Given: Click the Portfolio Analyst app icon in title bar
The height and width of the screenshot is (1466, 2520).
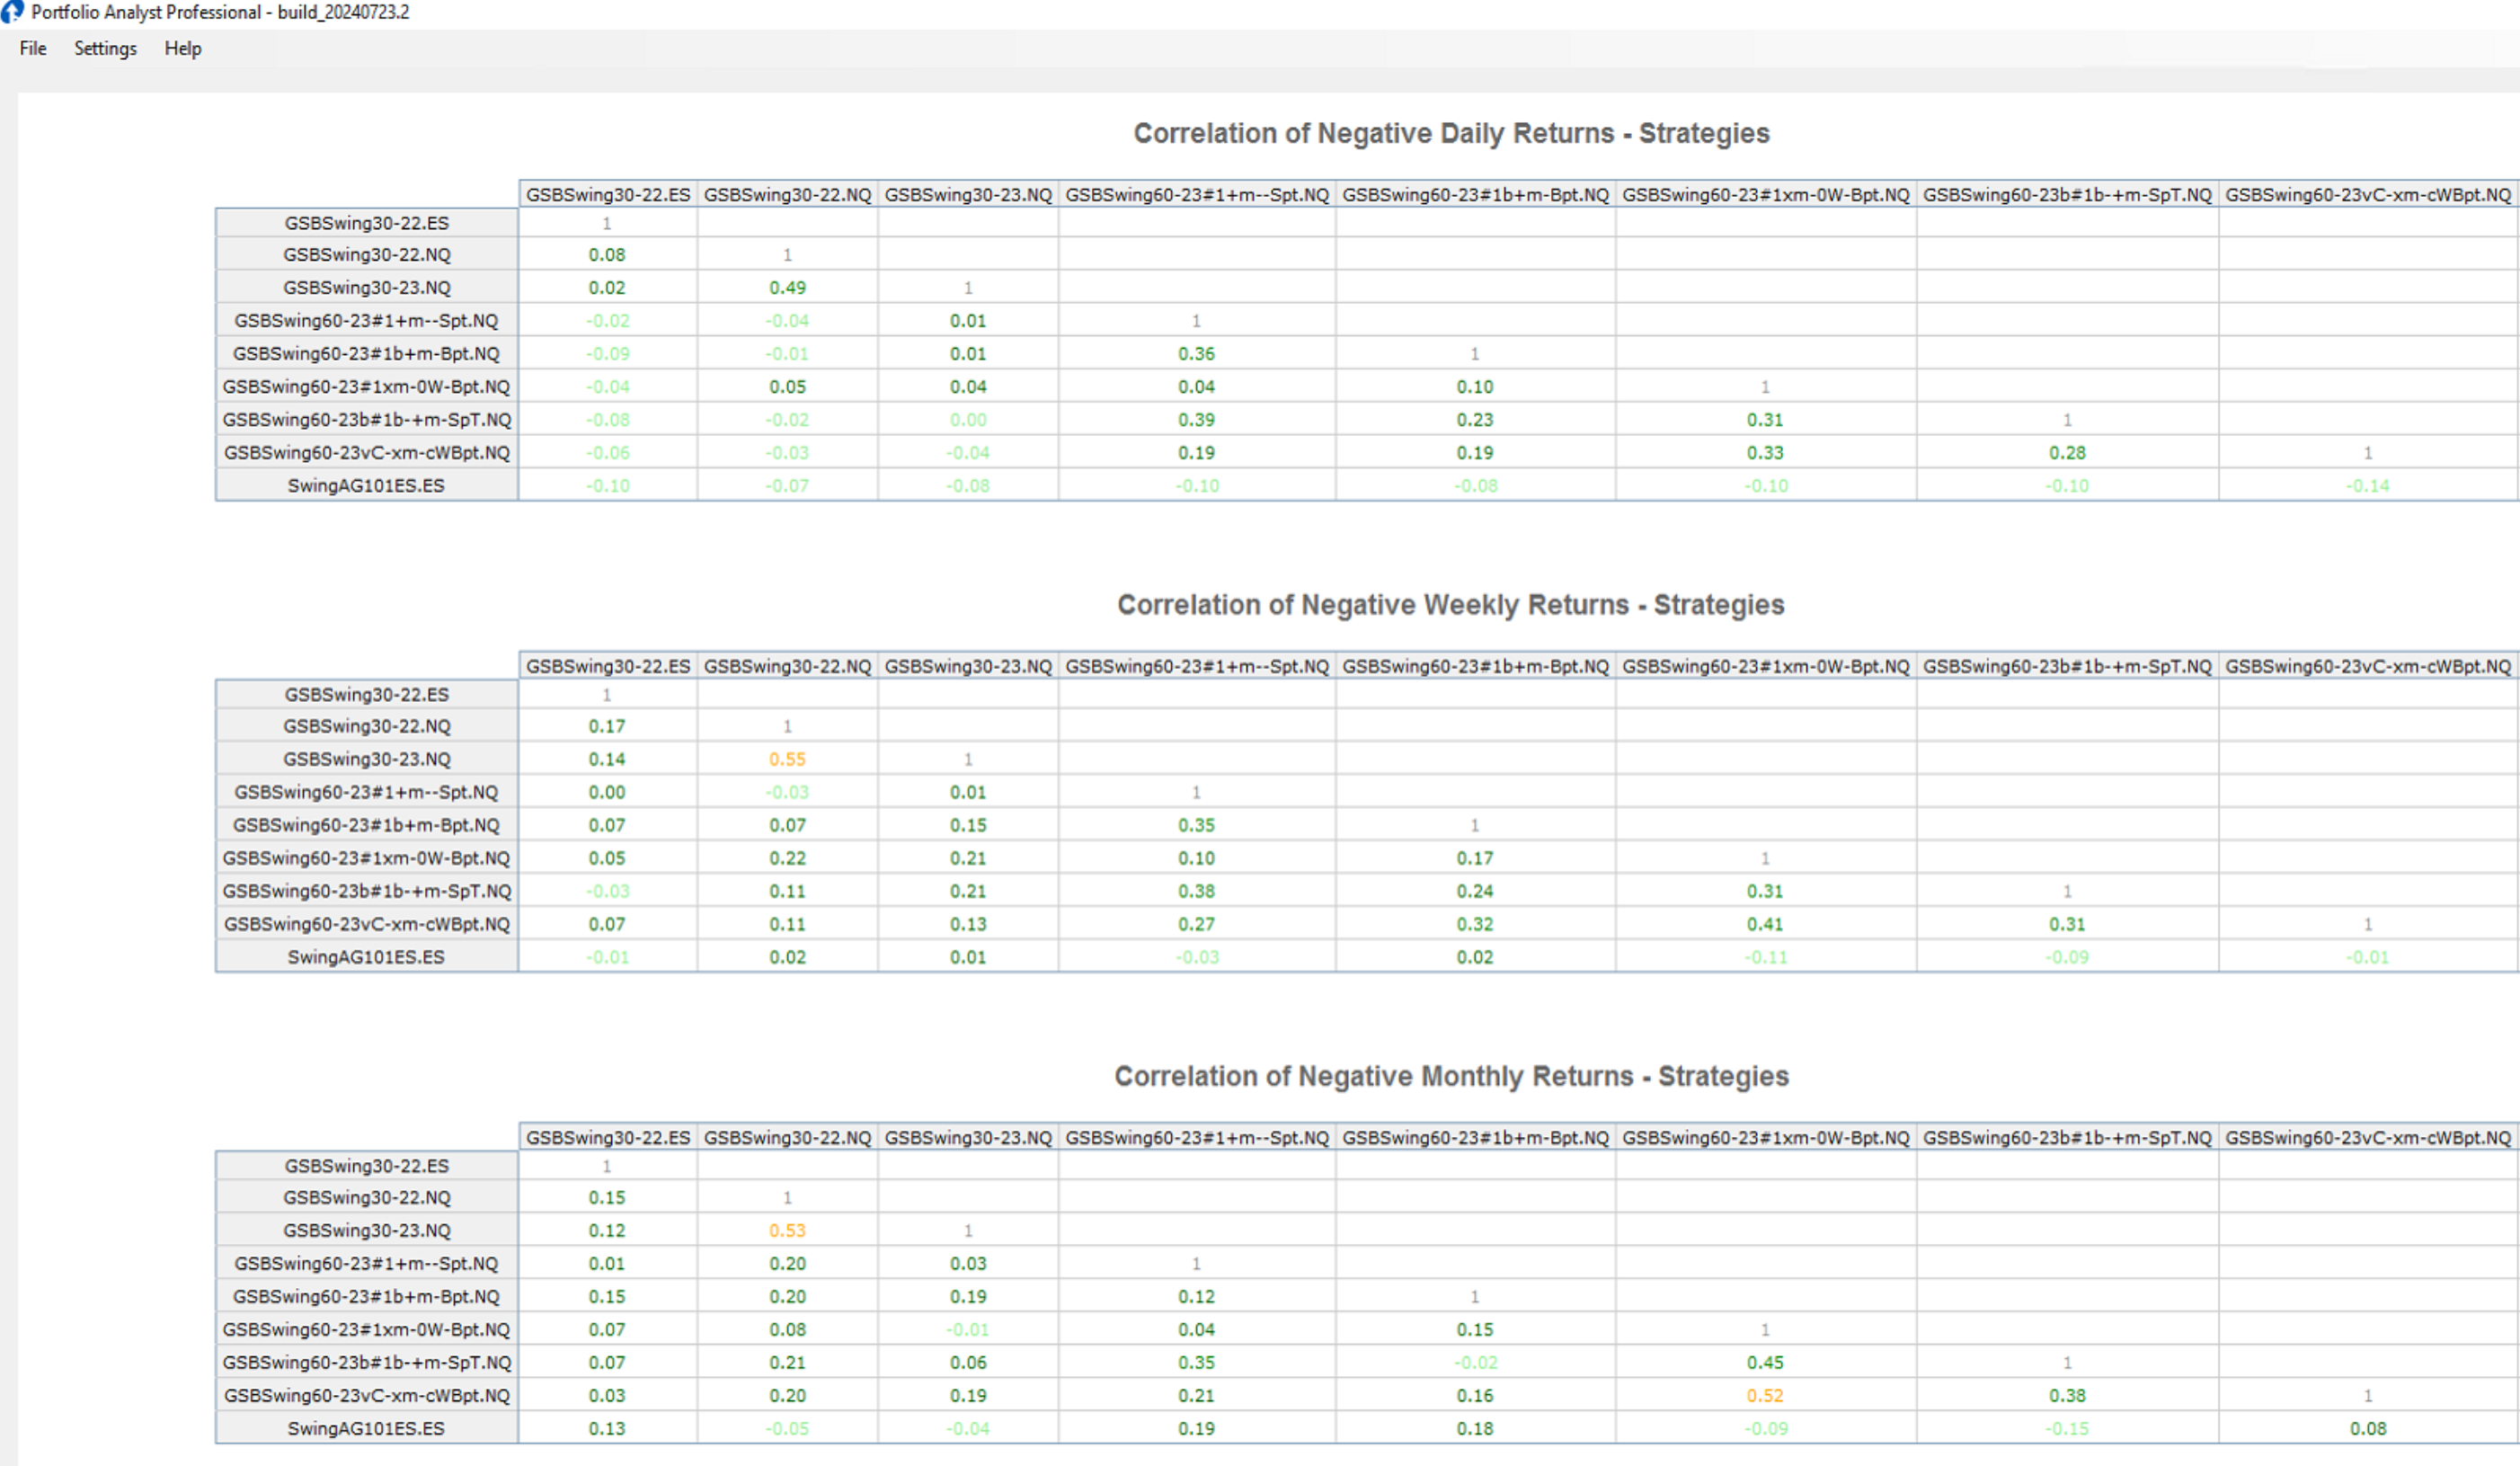Looking at the screenshot, I should coord(11,12).
